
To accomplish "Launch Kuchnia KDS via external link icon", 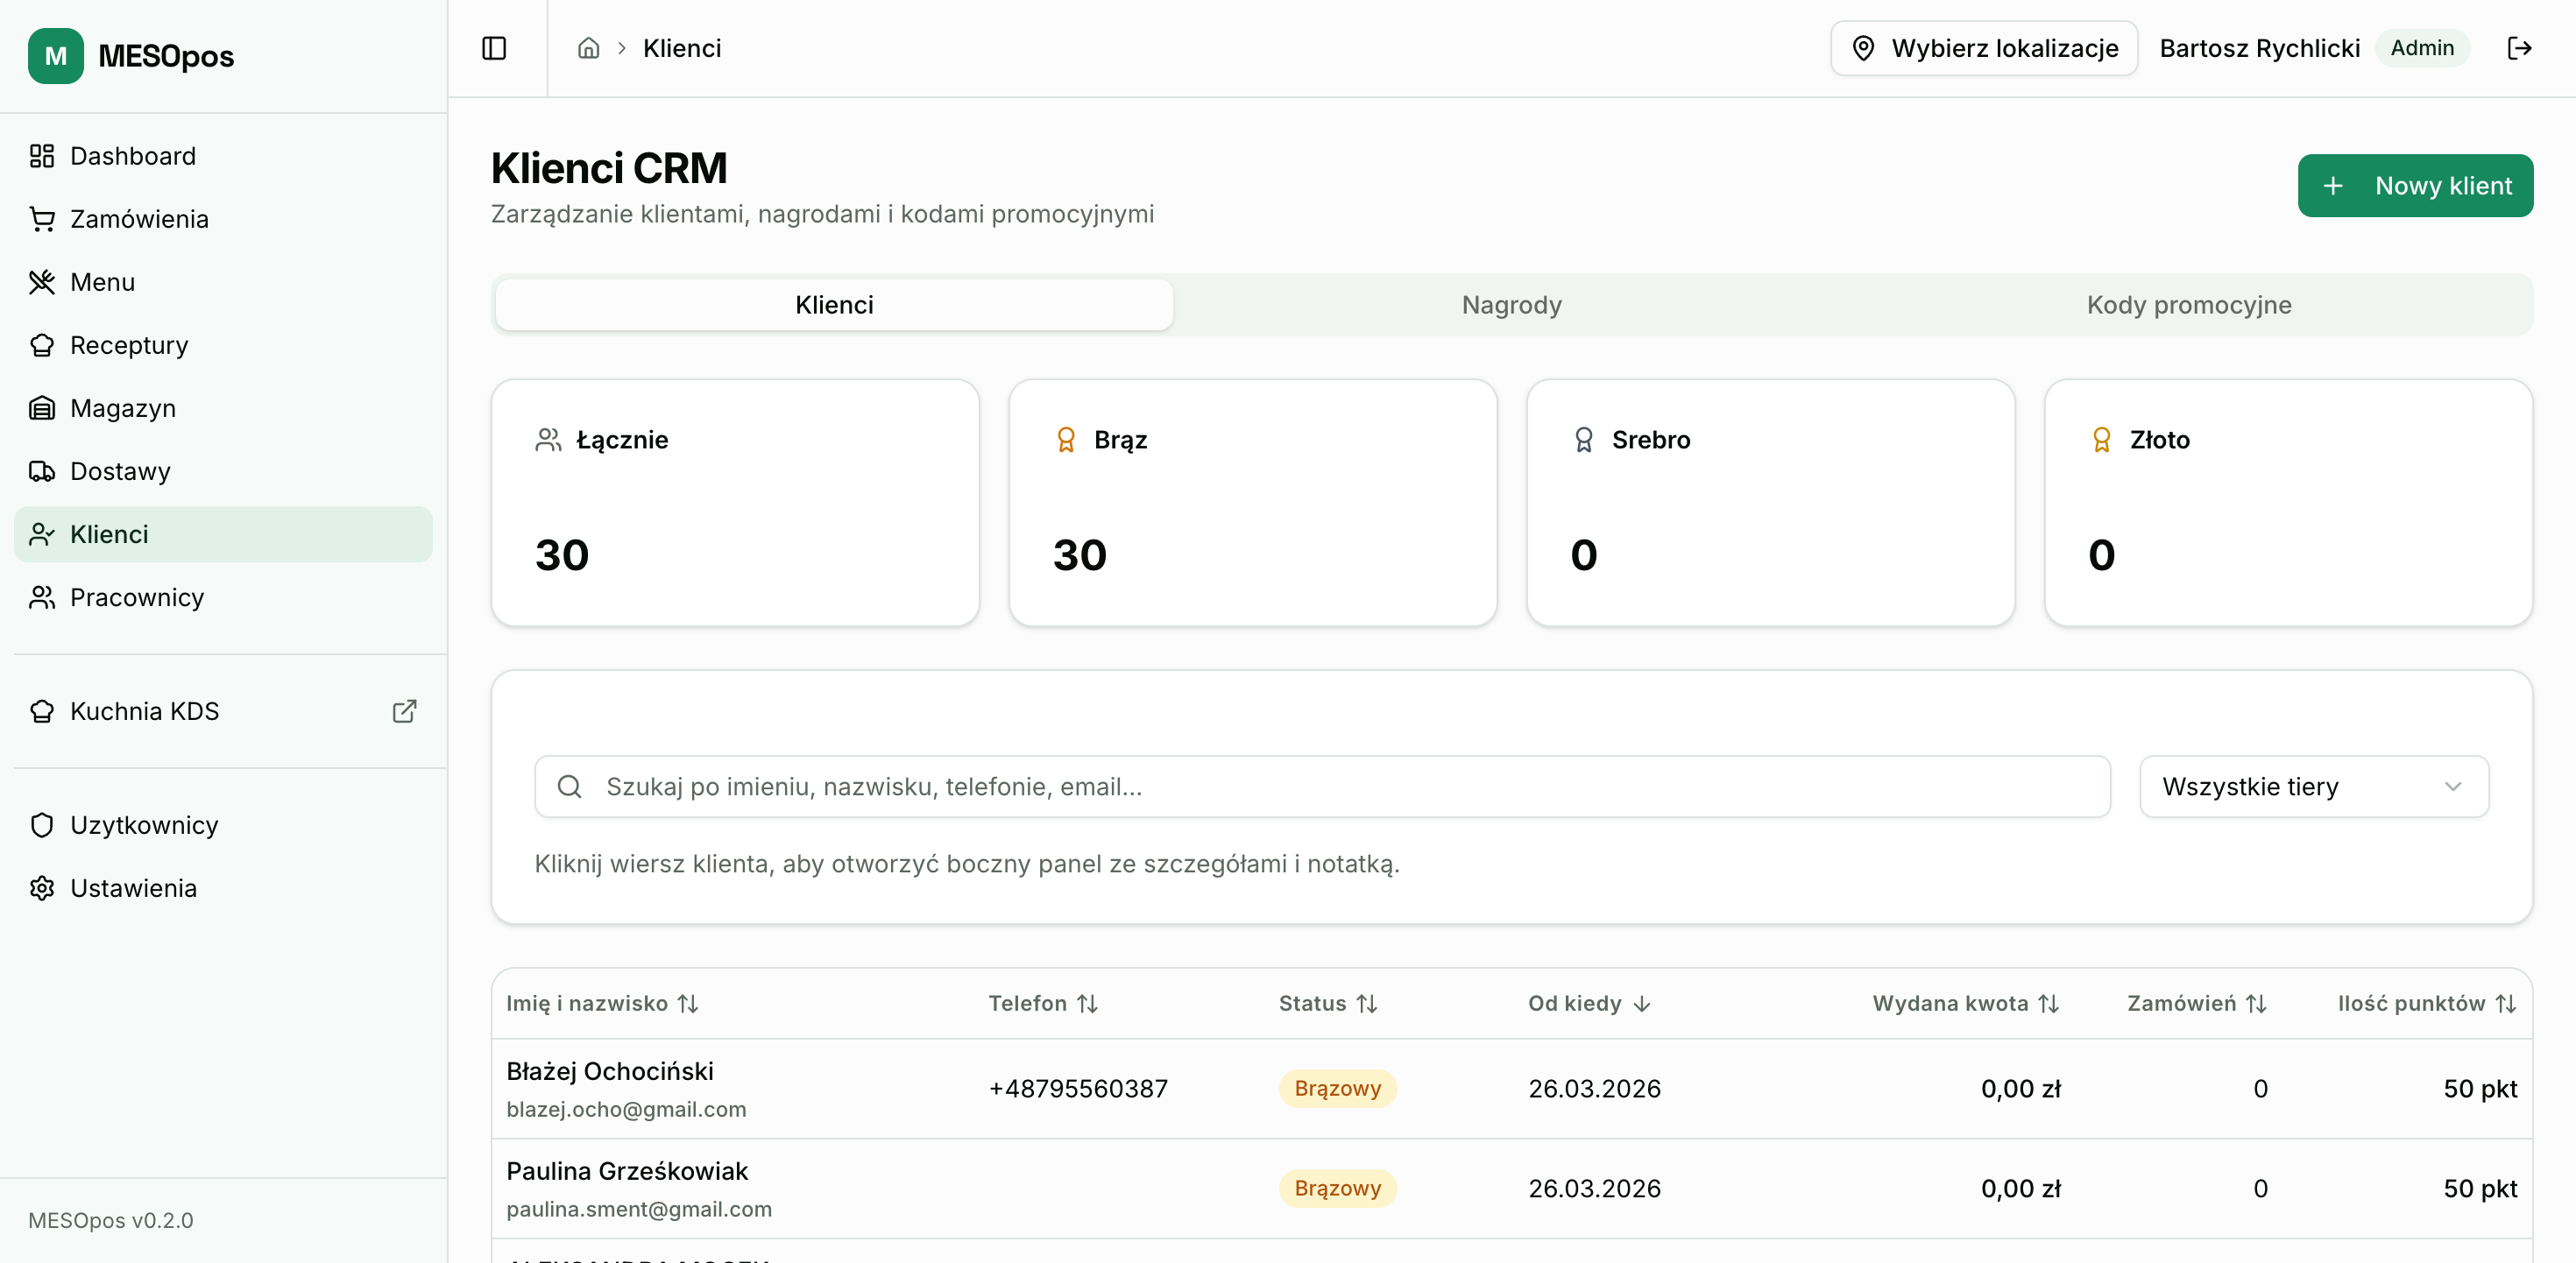I will point(405,711).
